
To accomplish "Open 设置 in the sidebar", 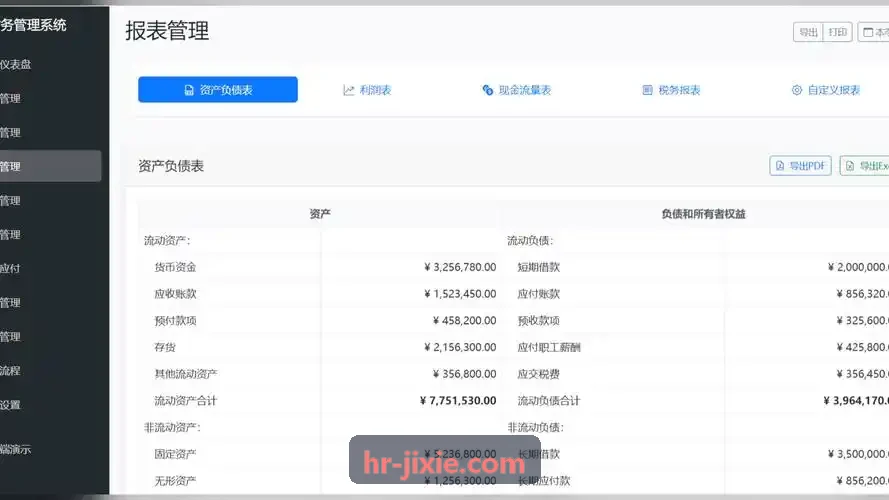I will (x=10, y=405).
